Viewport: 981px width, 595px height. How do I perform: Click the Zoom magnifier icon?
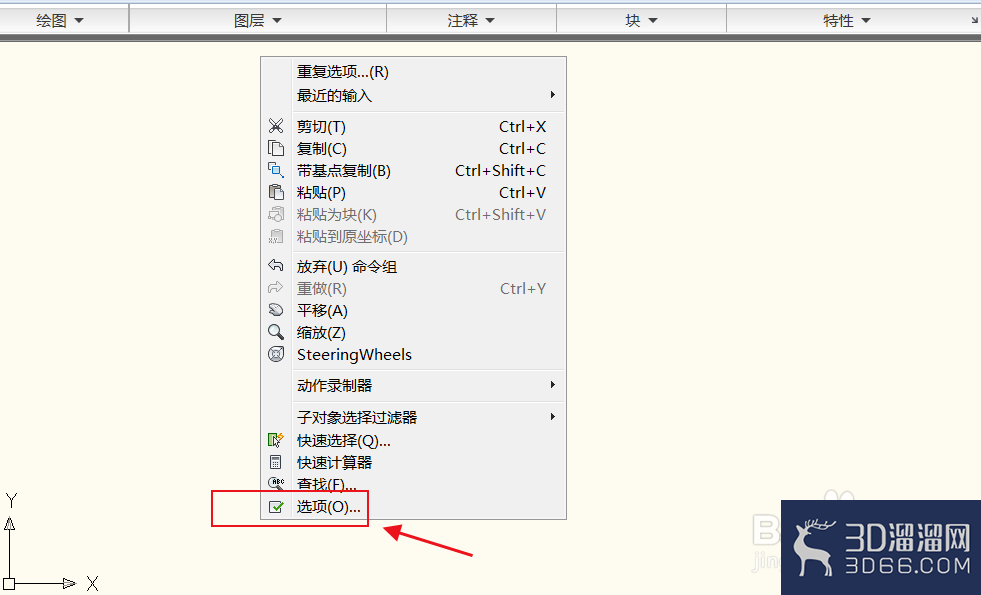tap(276, 332)
